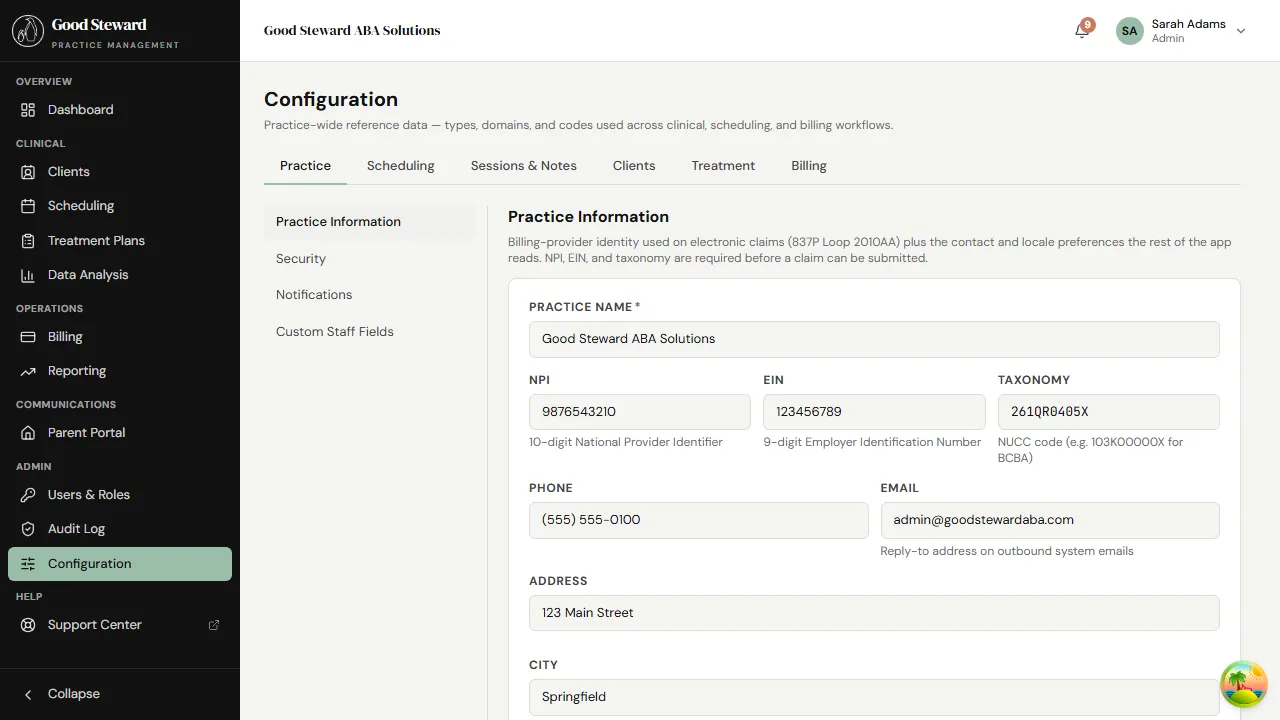
Task: Click the Treatment Plans clipboard icon
Action: click(x=30, y=240)
